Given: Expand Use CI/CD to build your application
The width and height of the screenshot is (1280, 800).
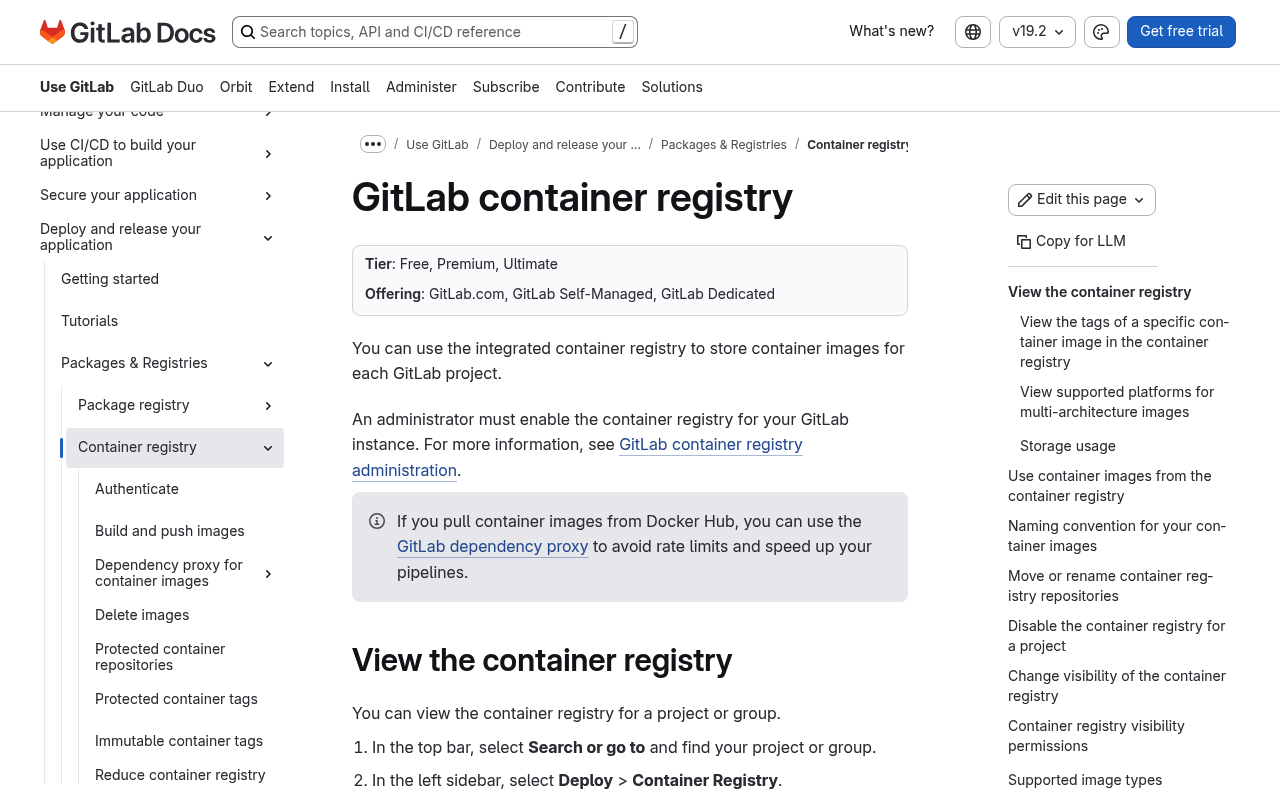Looking at the screenshot, I should pos(268,153).
